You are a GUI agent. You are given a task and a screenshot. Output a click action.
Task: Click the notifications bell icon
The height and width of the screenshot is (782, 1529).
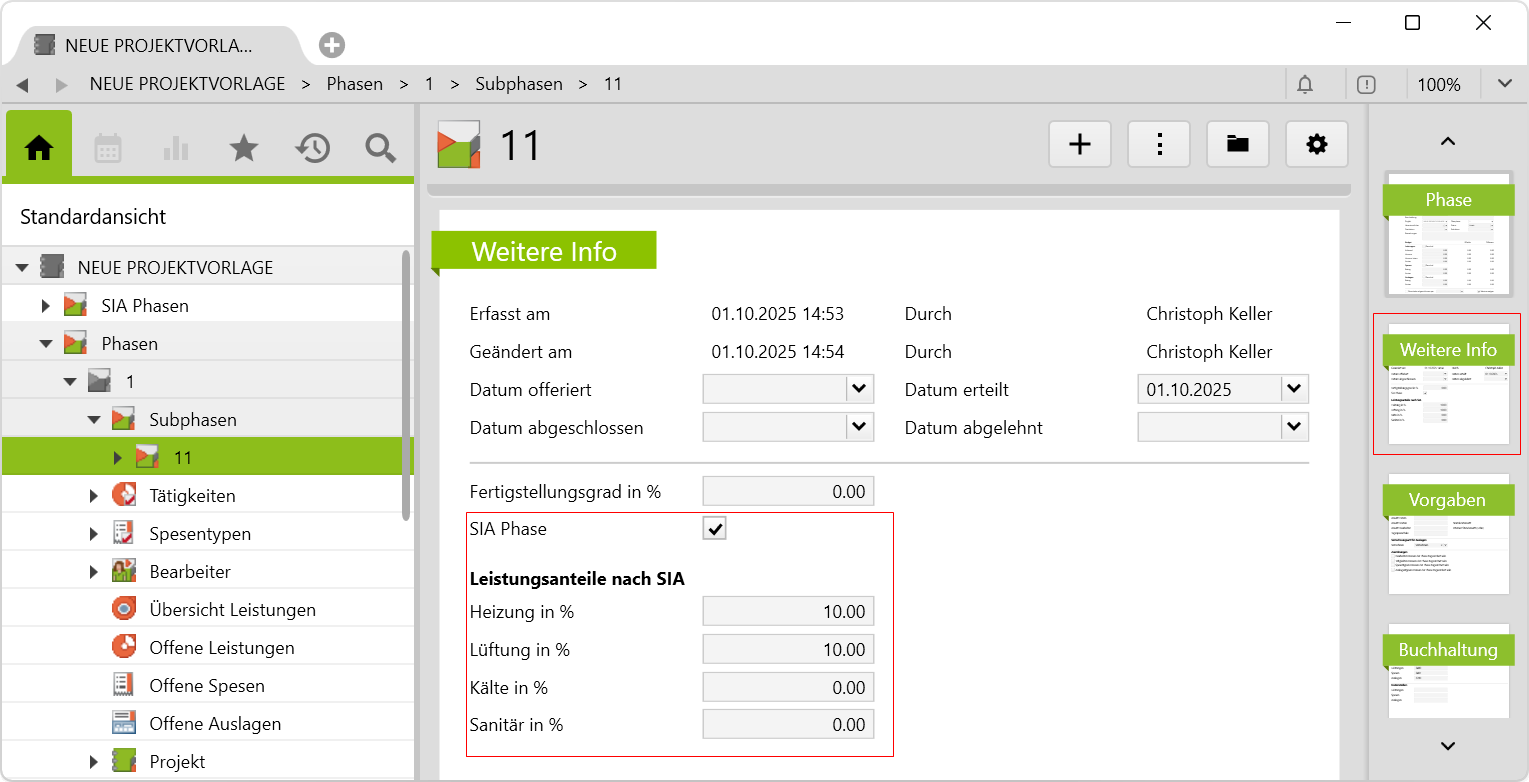point(1305,84)
